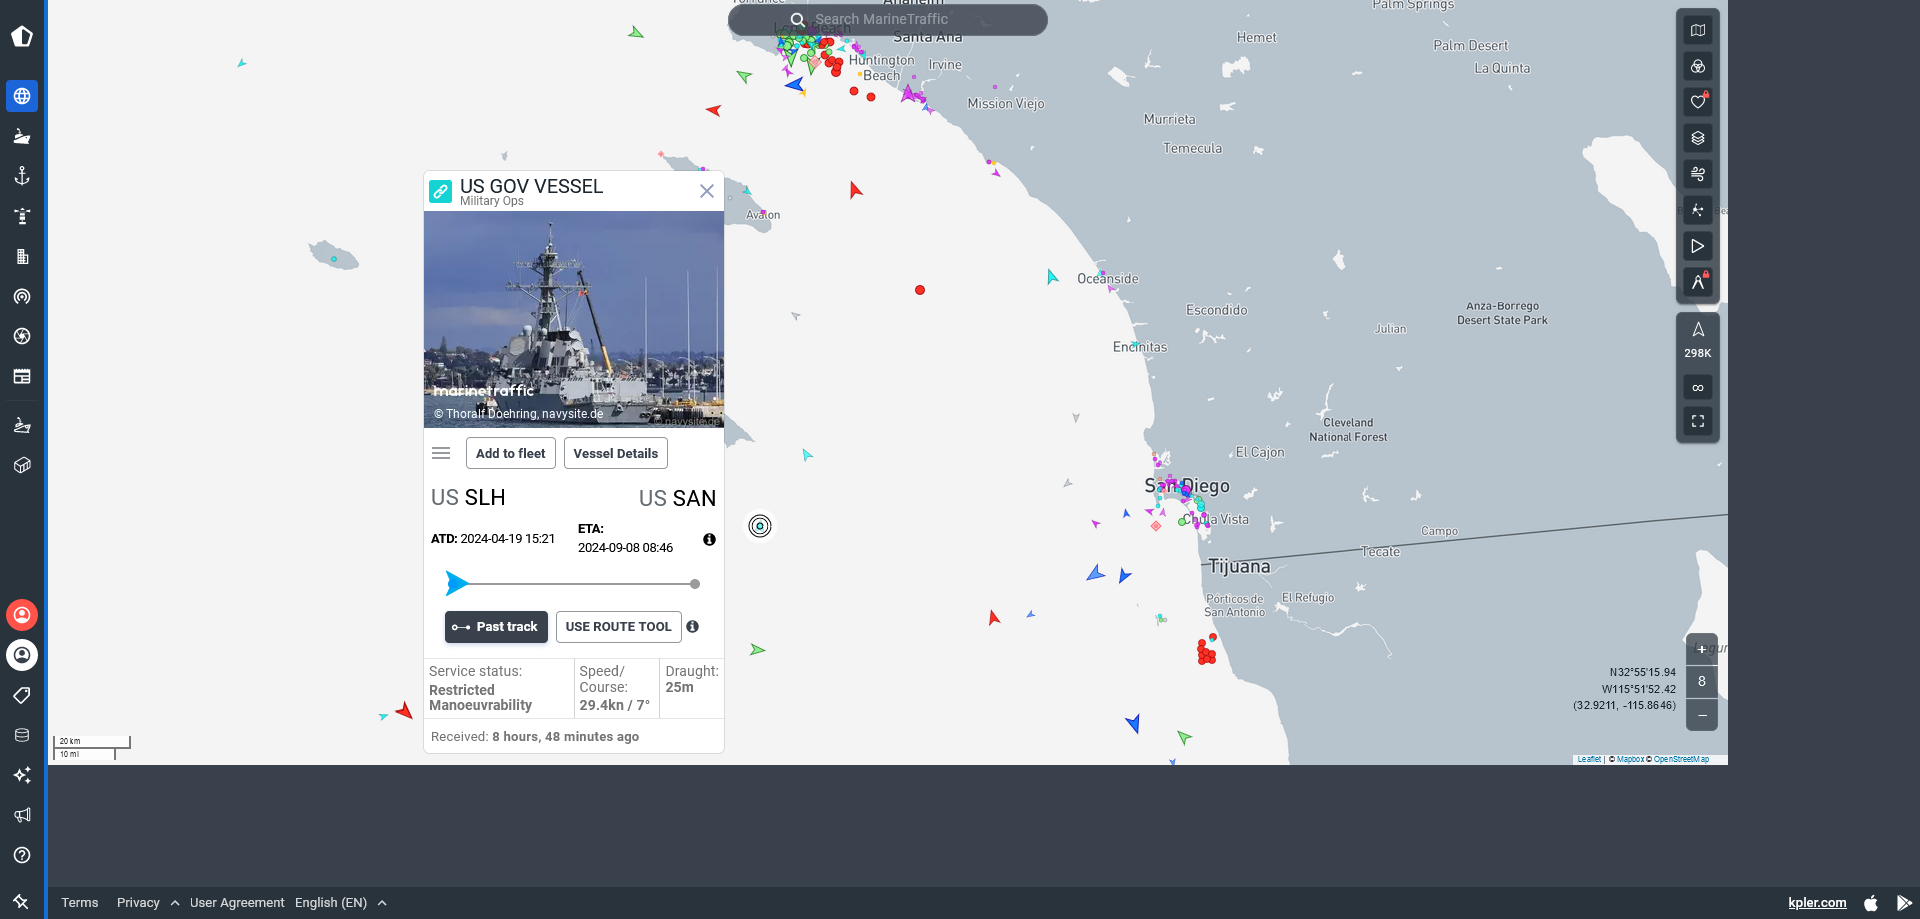Click the current zoom level 8 indicator
The width and height of the screenshot is (1920, 919).
[1702, 682]
